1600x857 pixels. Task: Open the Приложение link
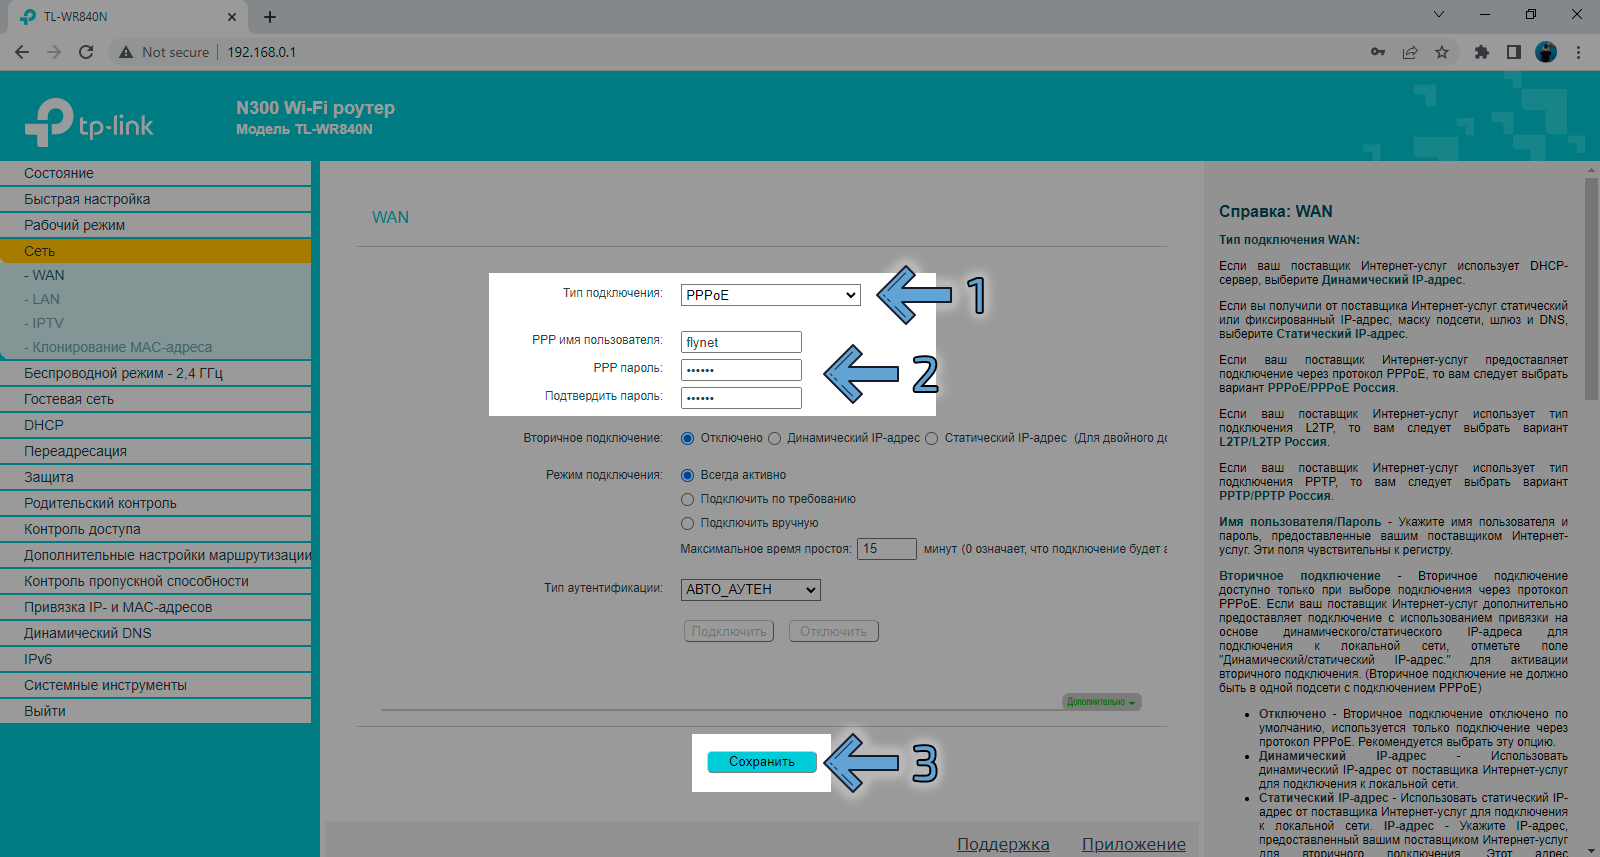coord(1134,844)
